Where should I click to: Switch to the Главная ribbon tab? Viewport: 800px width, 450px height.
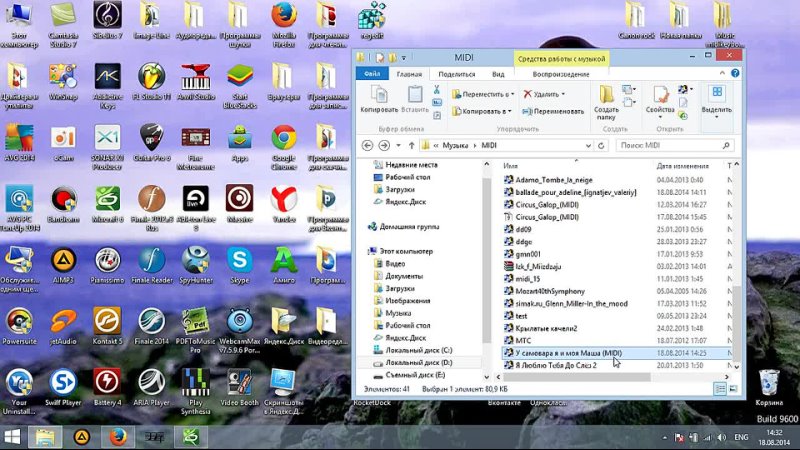409,74
